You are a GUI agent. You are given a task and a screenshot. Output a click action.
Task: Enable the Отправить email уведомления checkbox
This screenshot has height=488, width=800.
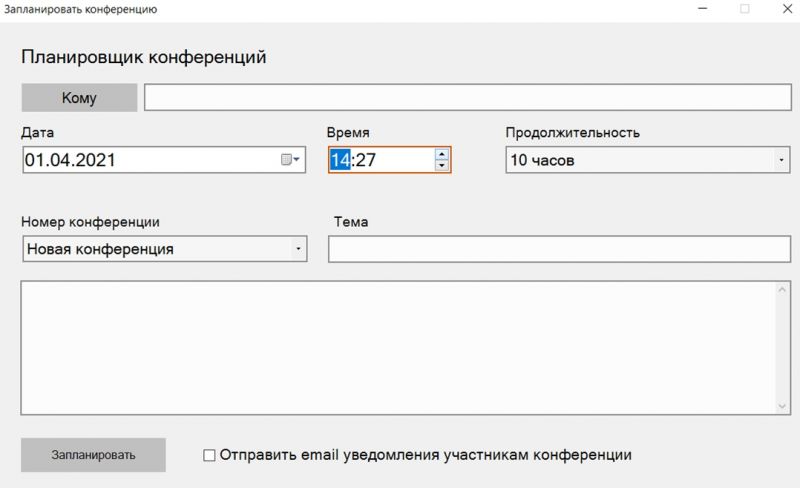pos(209,455)
